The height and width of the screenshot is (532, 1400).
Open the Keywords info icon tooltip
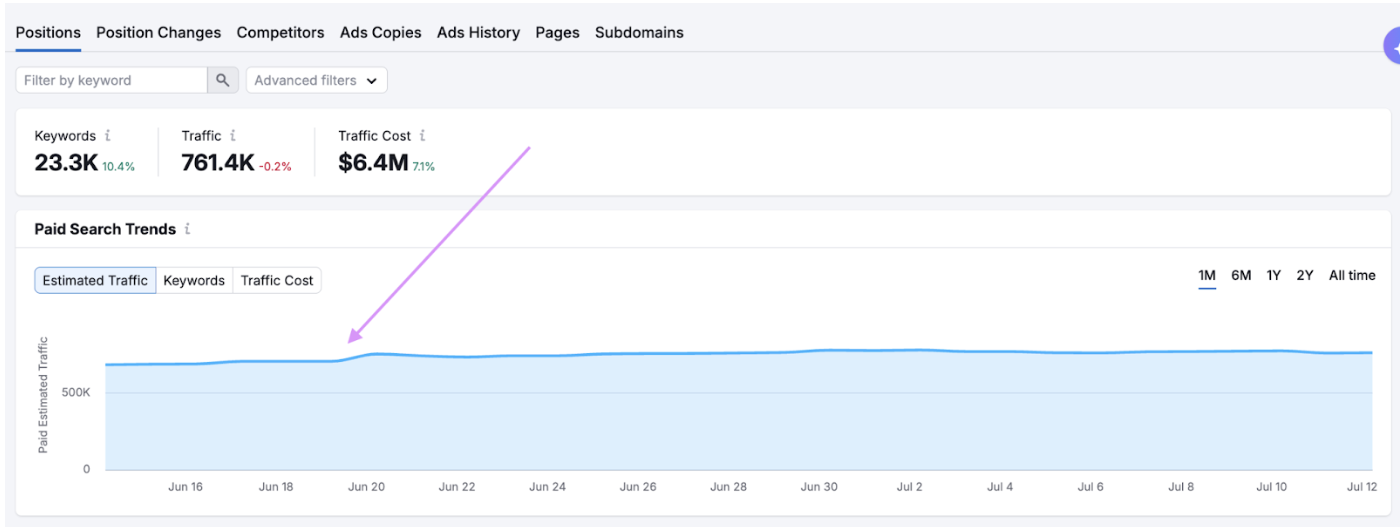click(108, 136)
